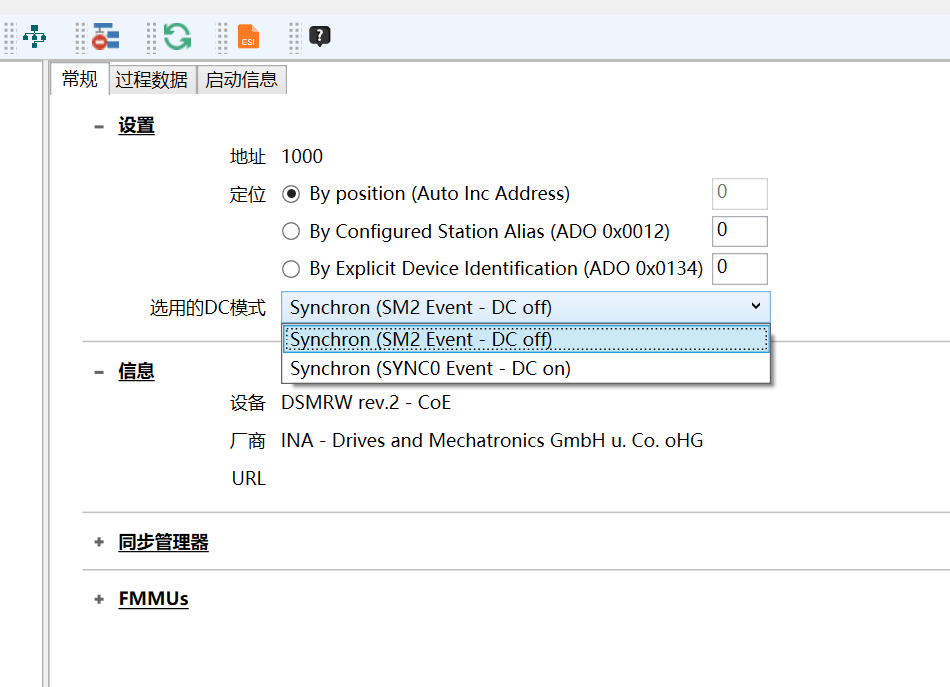The image size is (950, 687).
Task: Click the network topology tree icon
Action: [35, 38]
